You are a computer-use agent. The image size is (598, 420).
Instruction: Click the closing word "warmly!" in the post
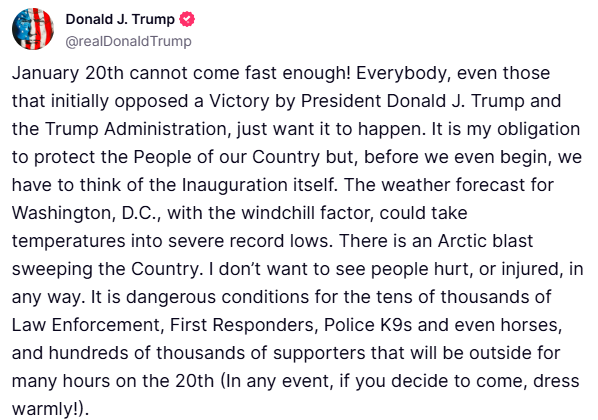pyautogui.click(x=45, y=409)
